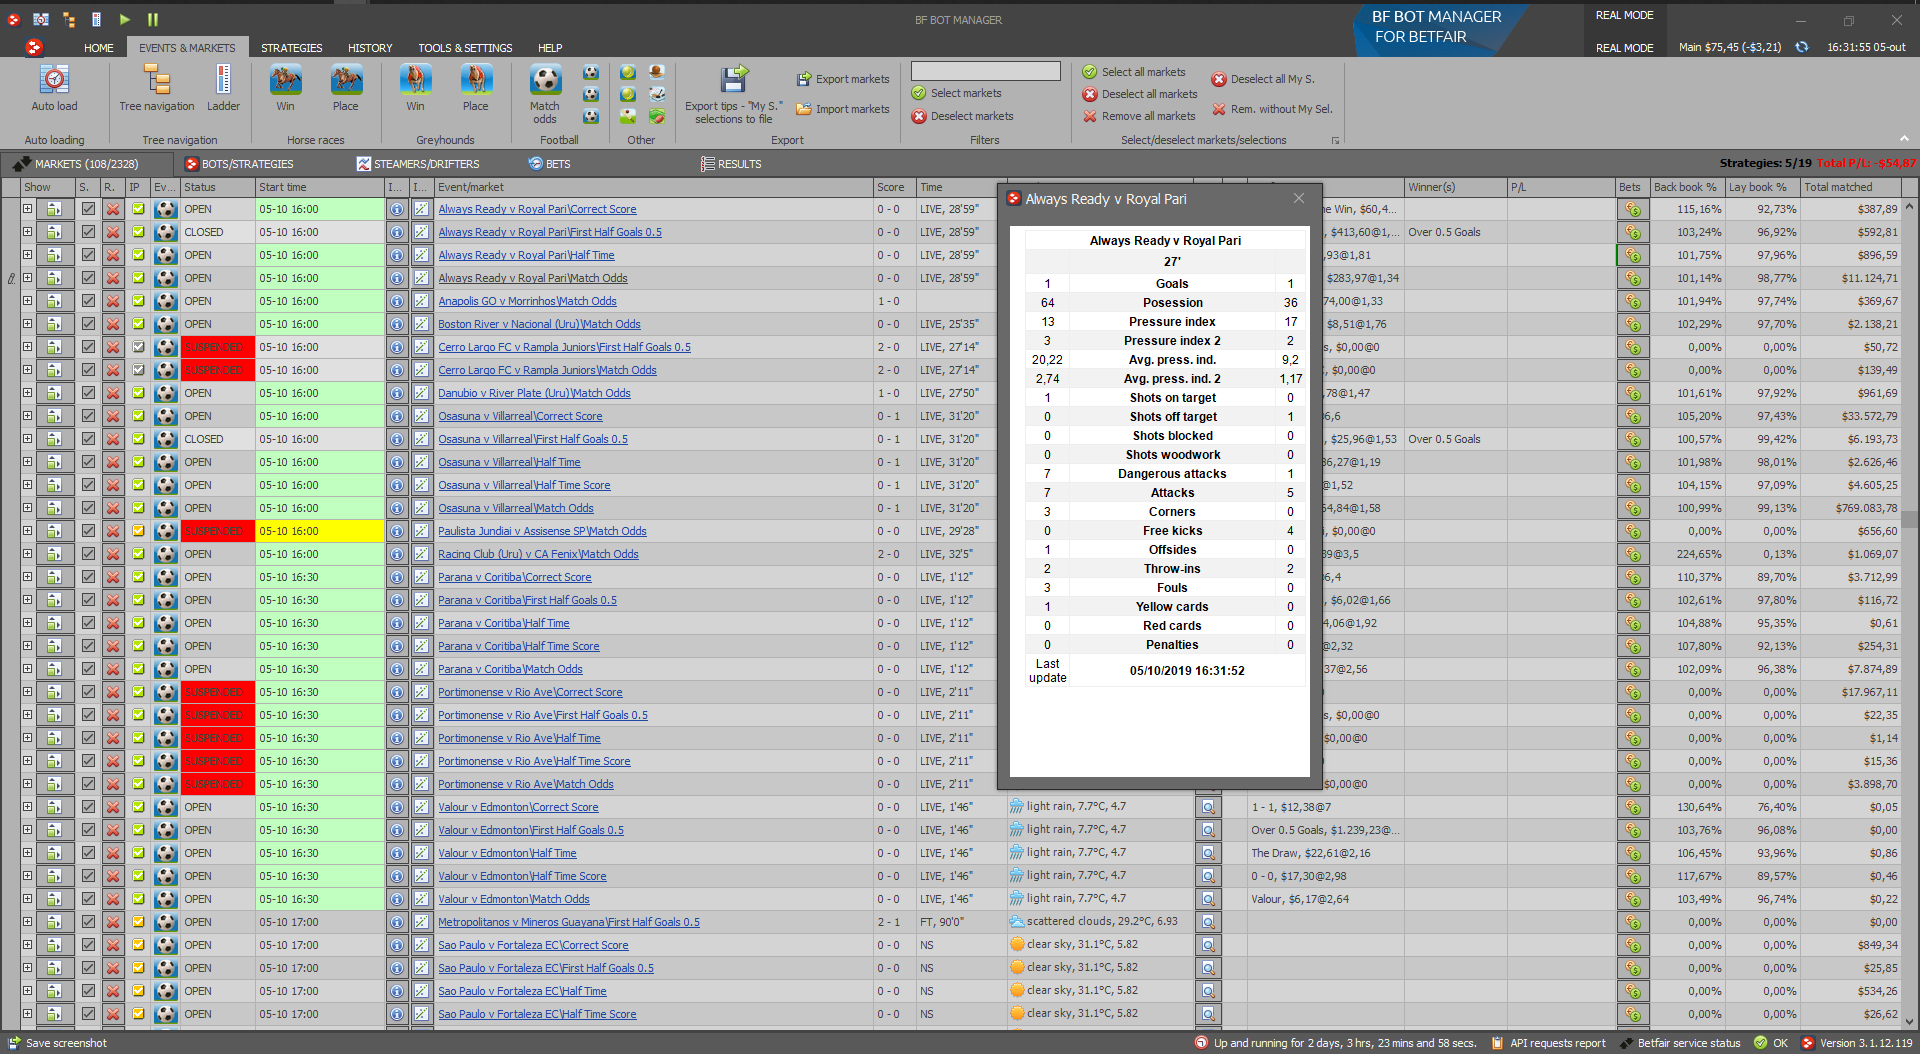Open Paulista Jundiai v Assisense SP Match Odds link
This screenshot has height=1054, width=1920.
click(x=542, y=531)
